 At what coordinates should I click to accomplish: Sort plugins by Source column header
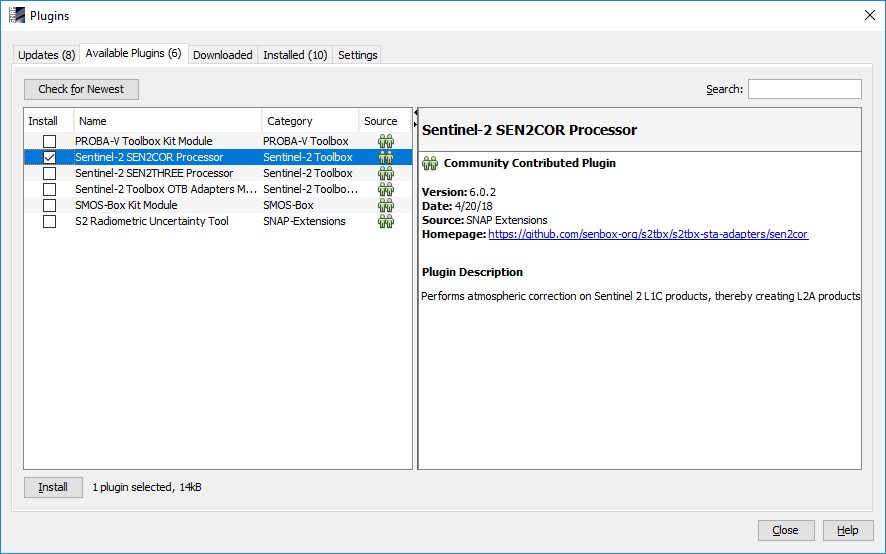(385, 121)
